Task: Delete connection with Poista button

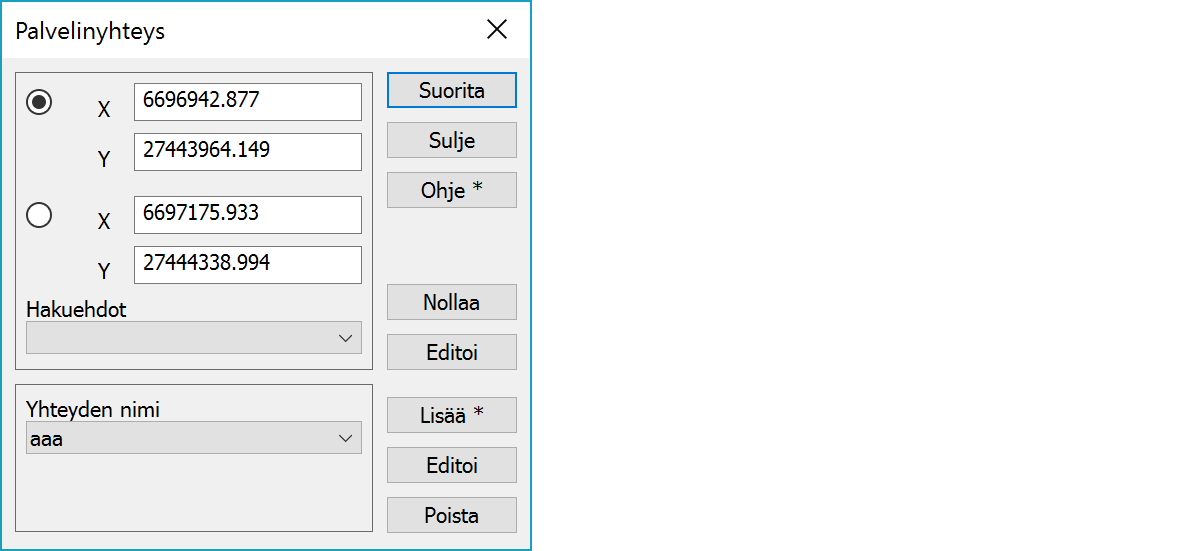Action: click(451, 515)
